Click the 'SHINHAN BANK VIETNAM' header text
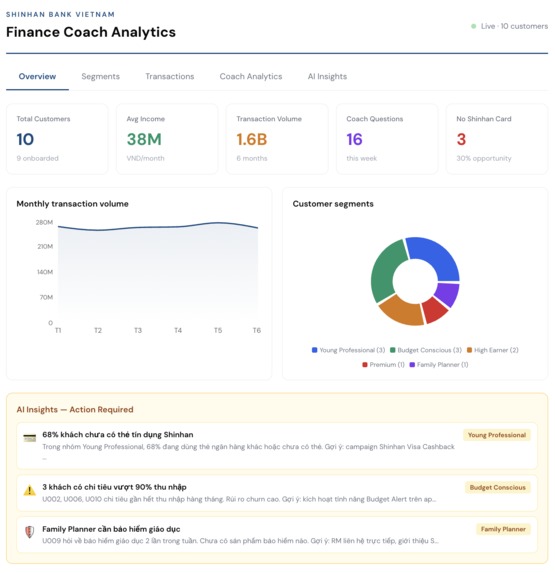555x573 pixels. tap(60, 15)
